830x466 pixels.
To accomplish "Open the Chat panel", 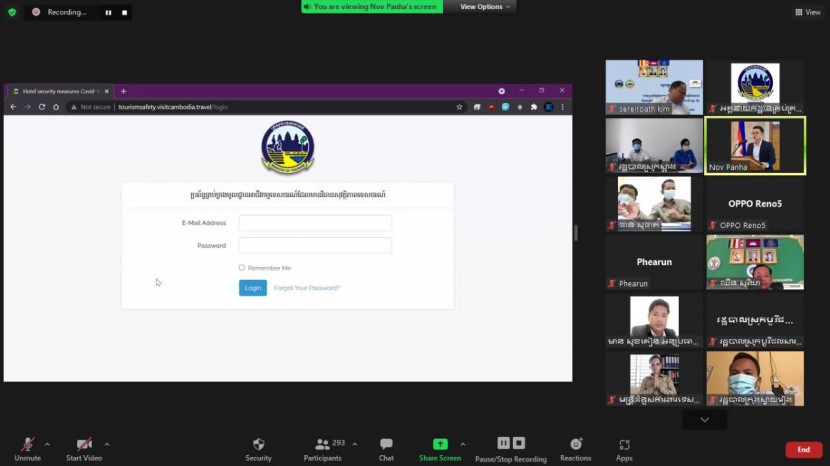I will 386,445.
